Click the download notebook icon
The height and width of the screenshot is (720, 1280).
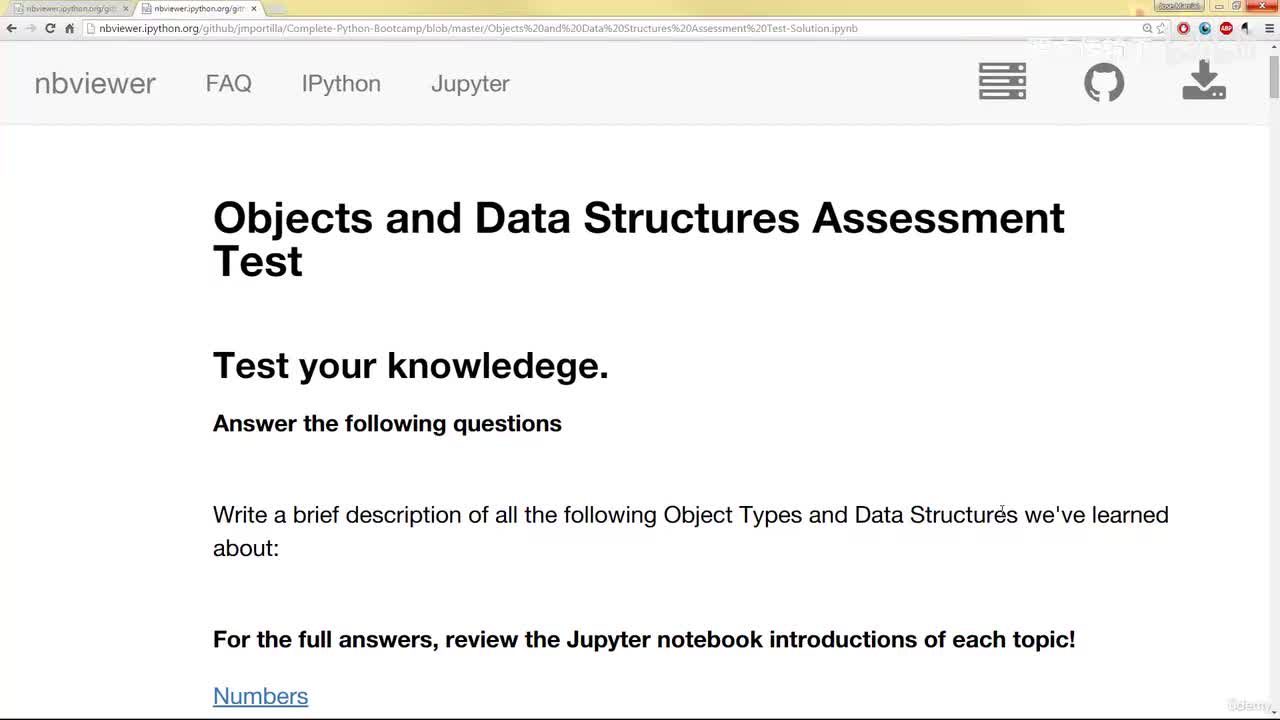click(1204, 81)
